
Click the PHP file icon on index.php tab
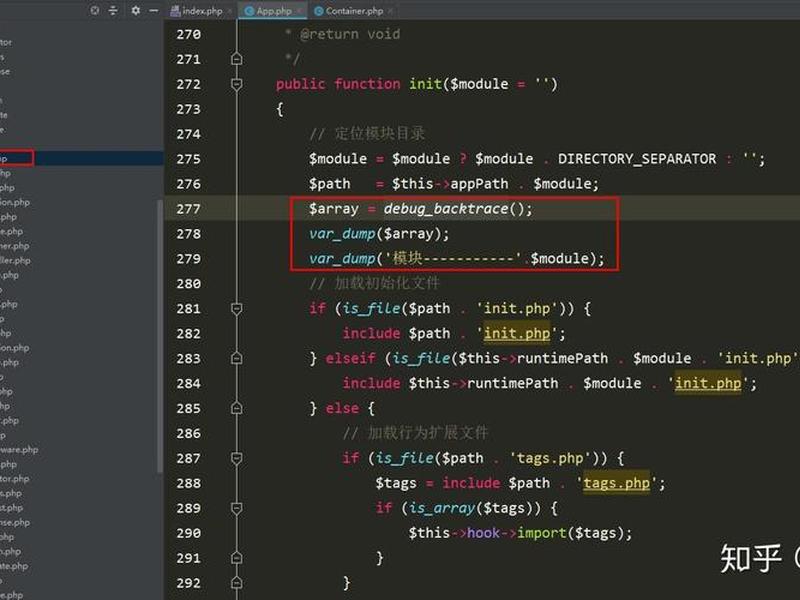point(175,11)
